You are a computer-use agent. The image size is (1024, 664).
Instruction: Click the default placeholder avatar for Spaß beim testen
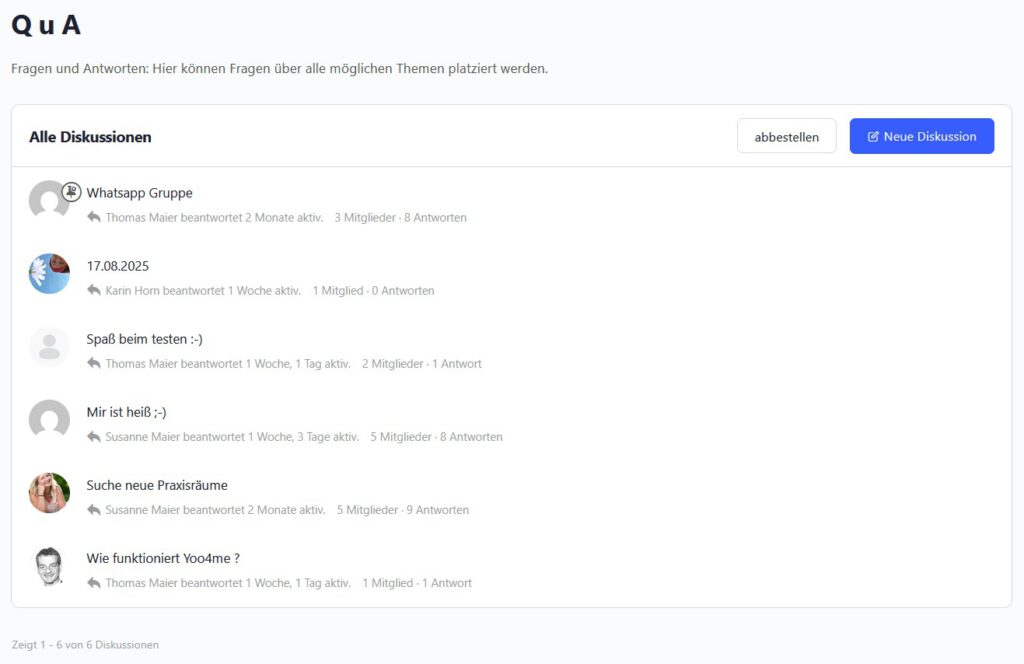coord(49,347)
